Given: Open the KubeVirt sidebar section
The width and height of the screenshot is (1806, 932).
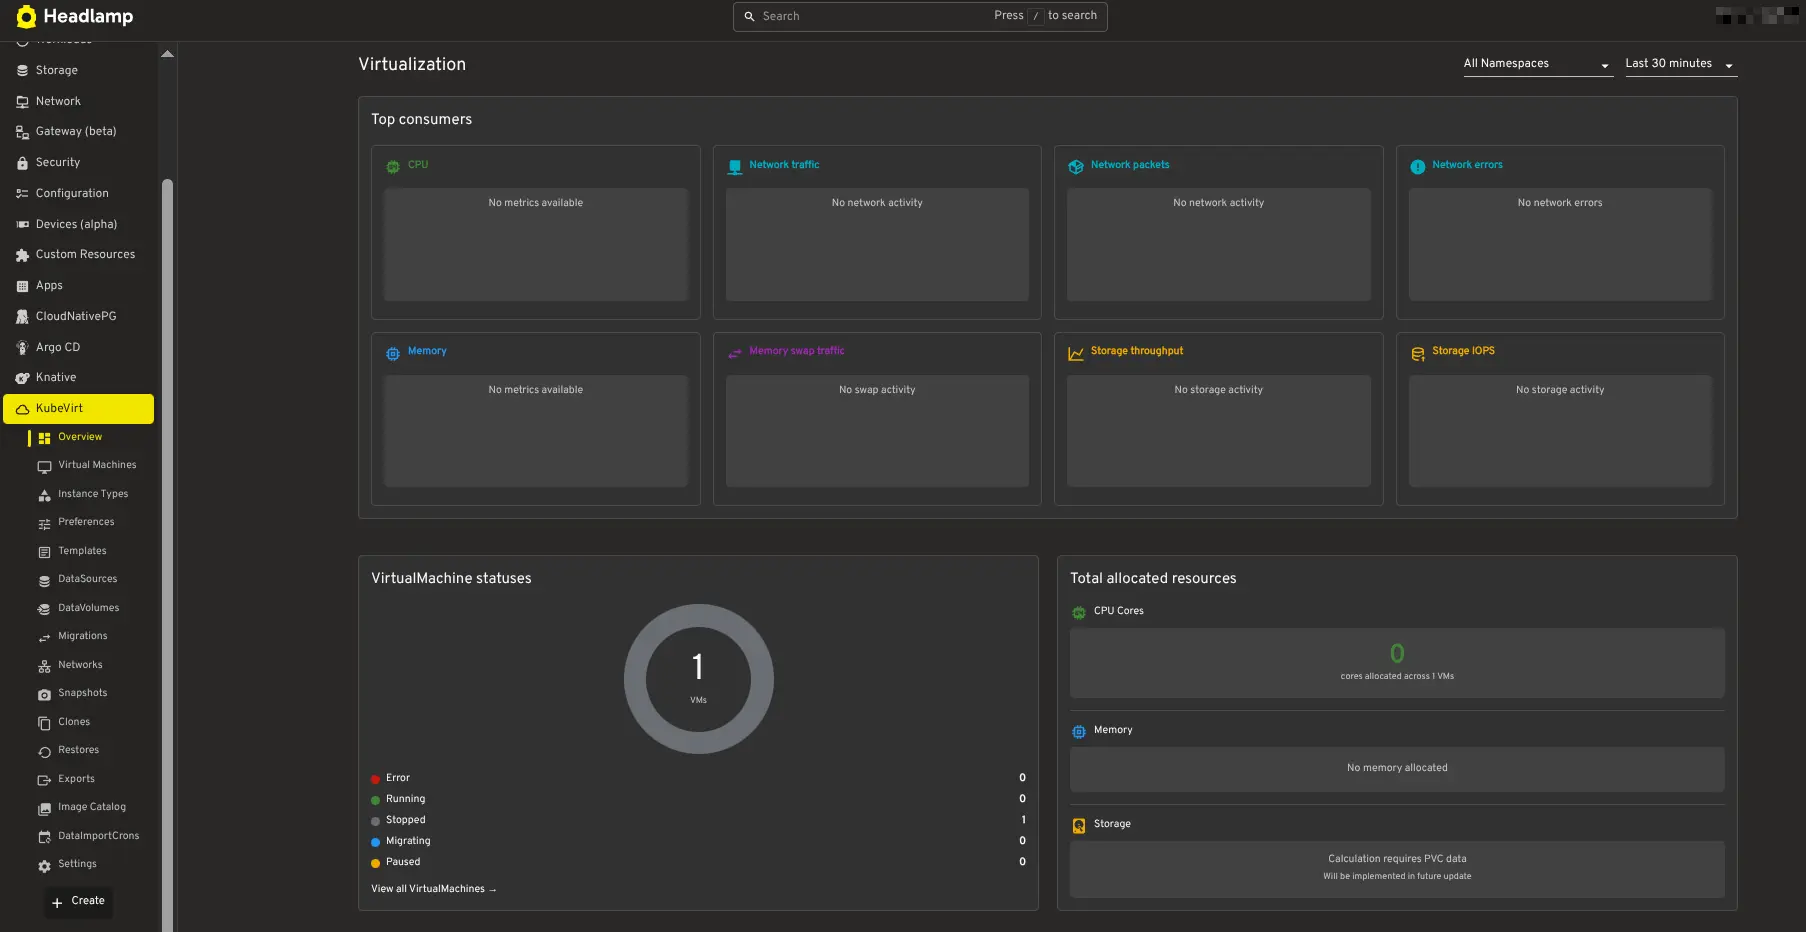Looking at the screenshot, I should pyautogui.click(x=79, y=408).
